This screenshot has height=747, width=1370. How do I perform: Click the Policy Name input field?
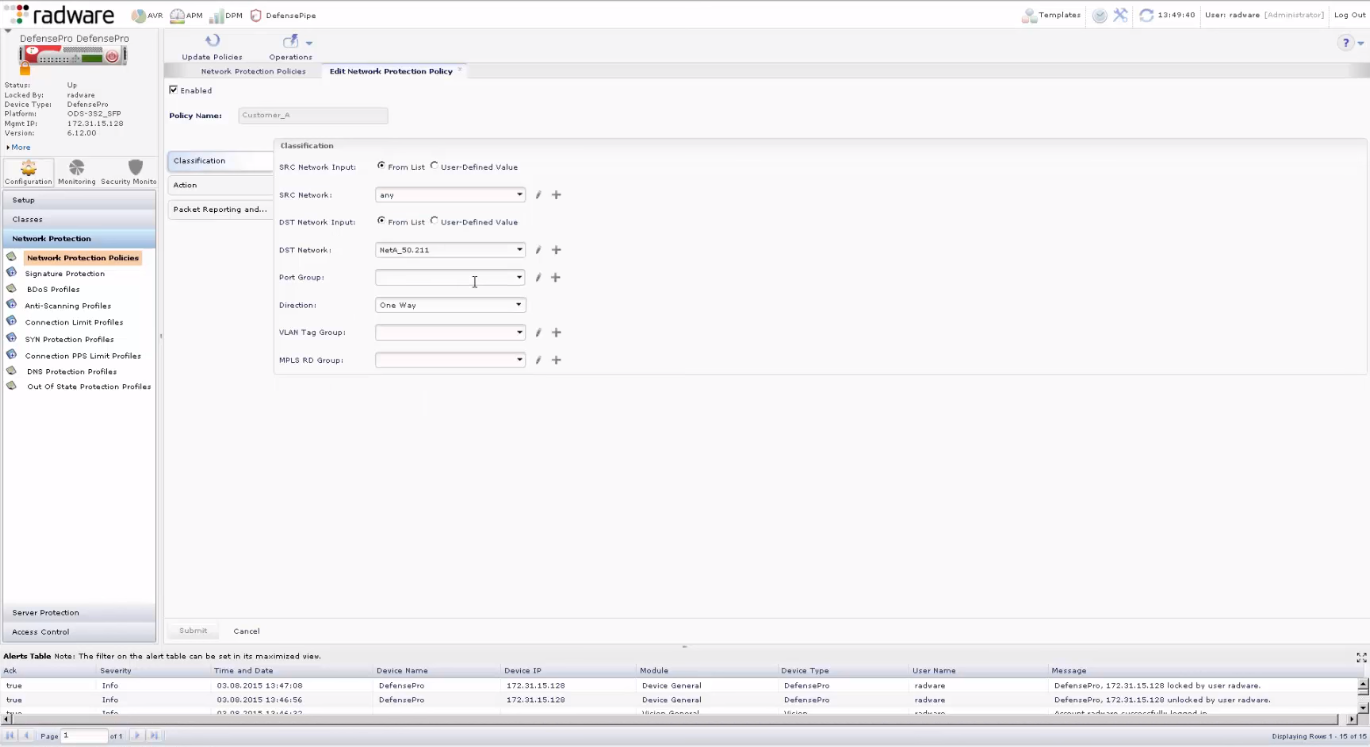click(x=313, y=115)
